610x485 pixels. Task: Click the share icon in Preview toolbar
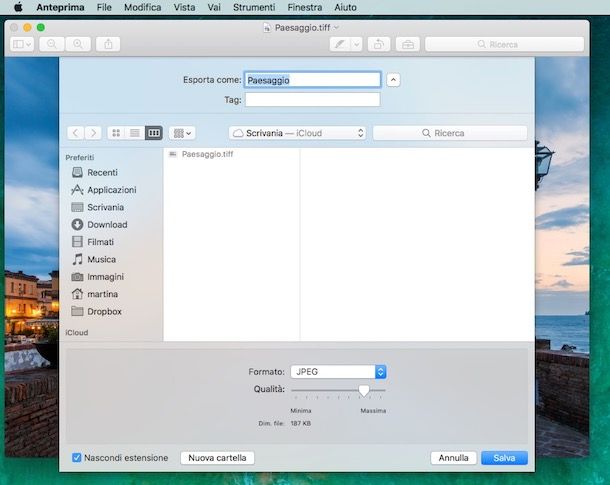point(108,44)
